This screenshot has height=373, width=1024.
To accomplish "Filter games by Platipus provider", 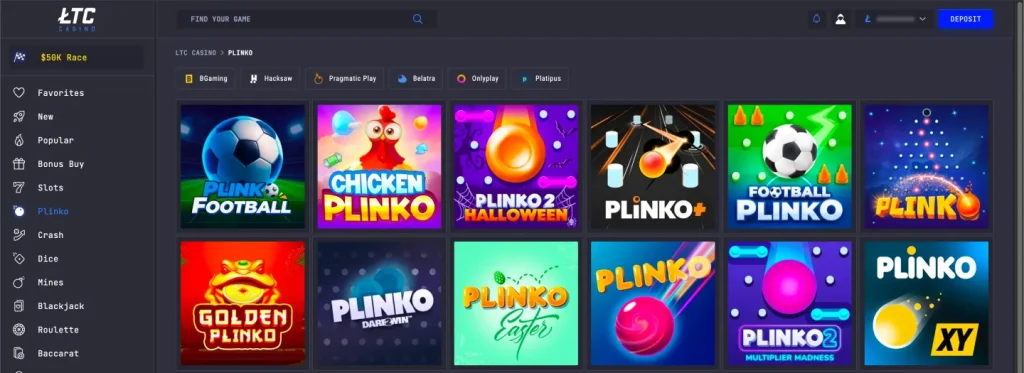I will 539,78.
